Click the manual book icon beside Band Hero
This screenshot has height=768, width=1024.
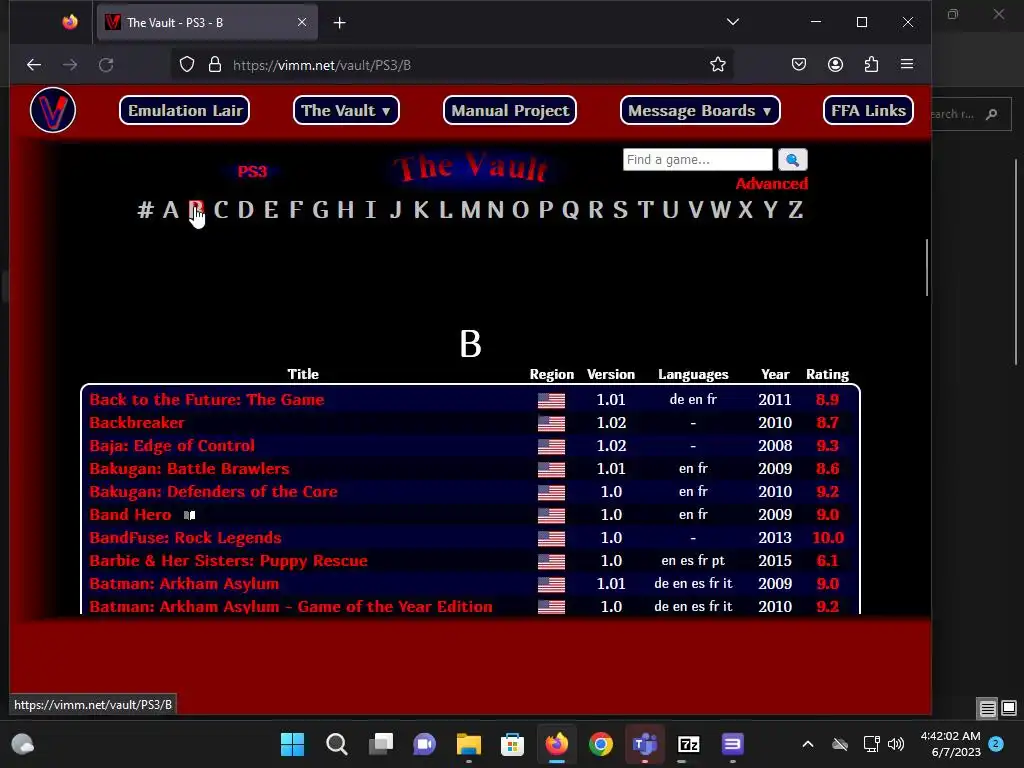point(189,515)
